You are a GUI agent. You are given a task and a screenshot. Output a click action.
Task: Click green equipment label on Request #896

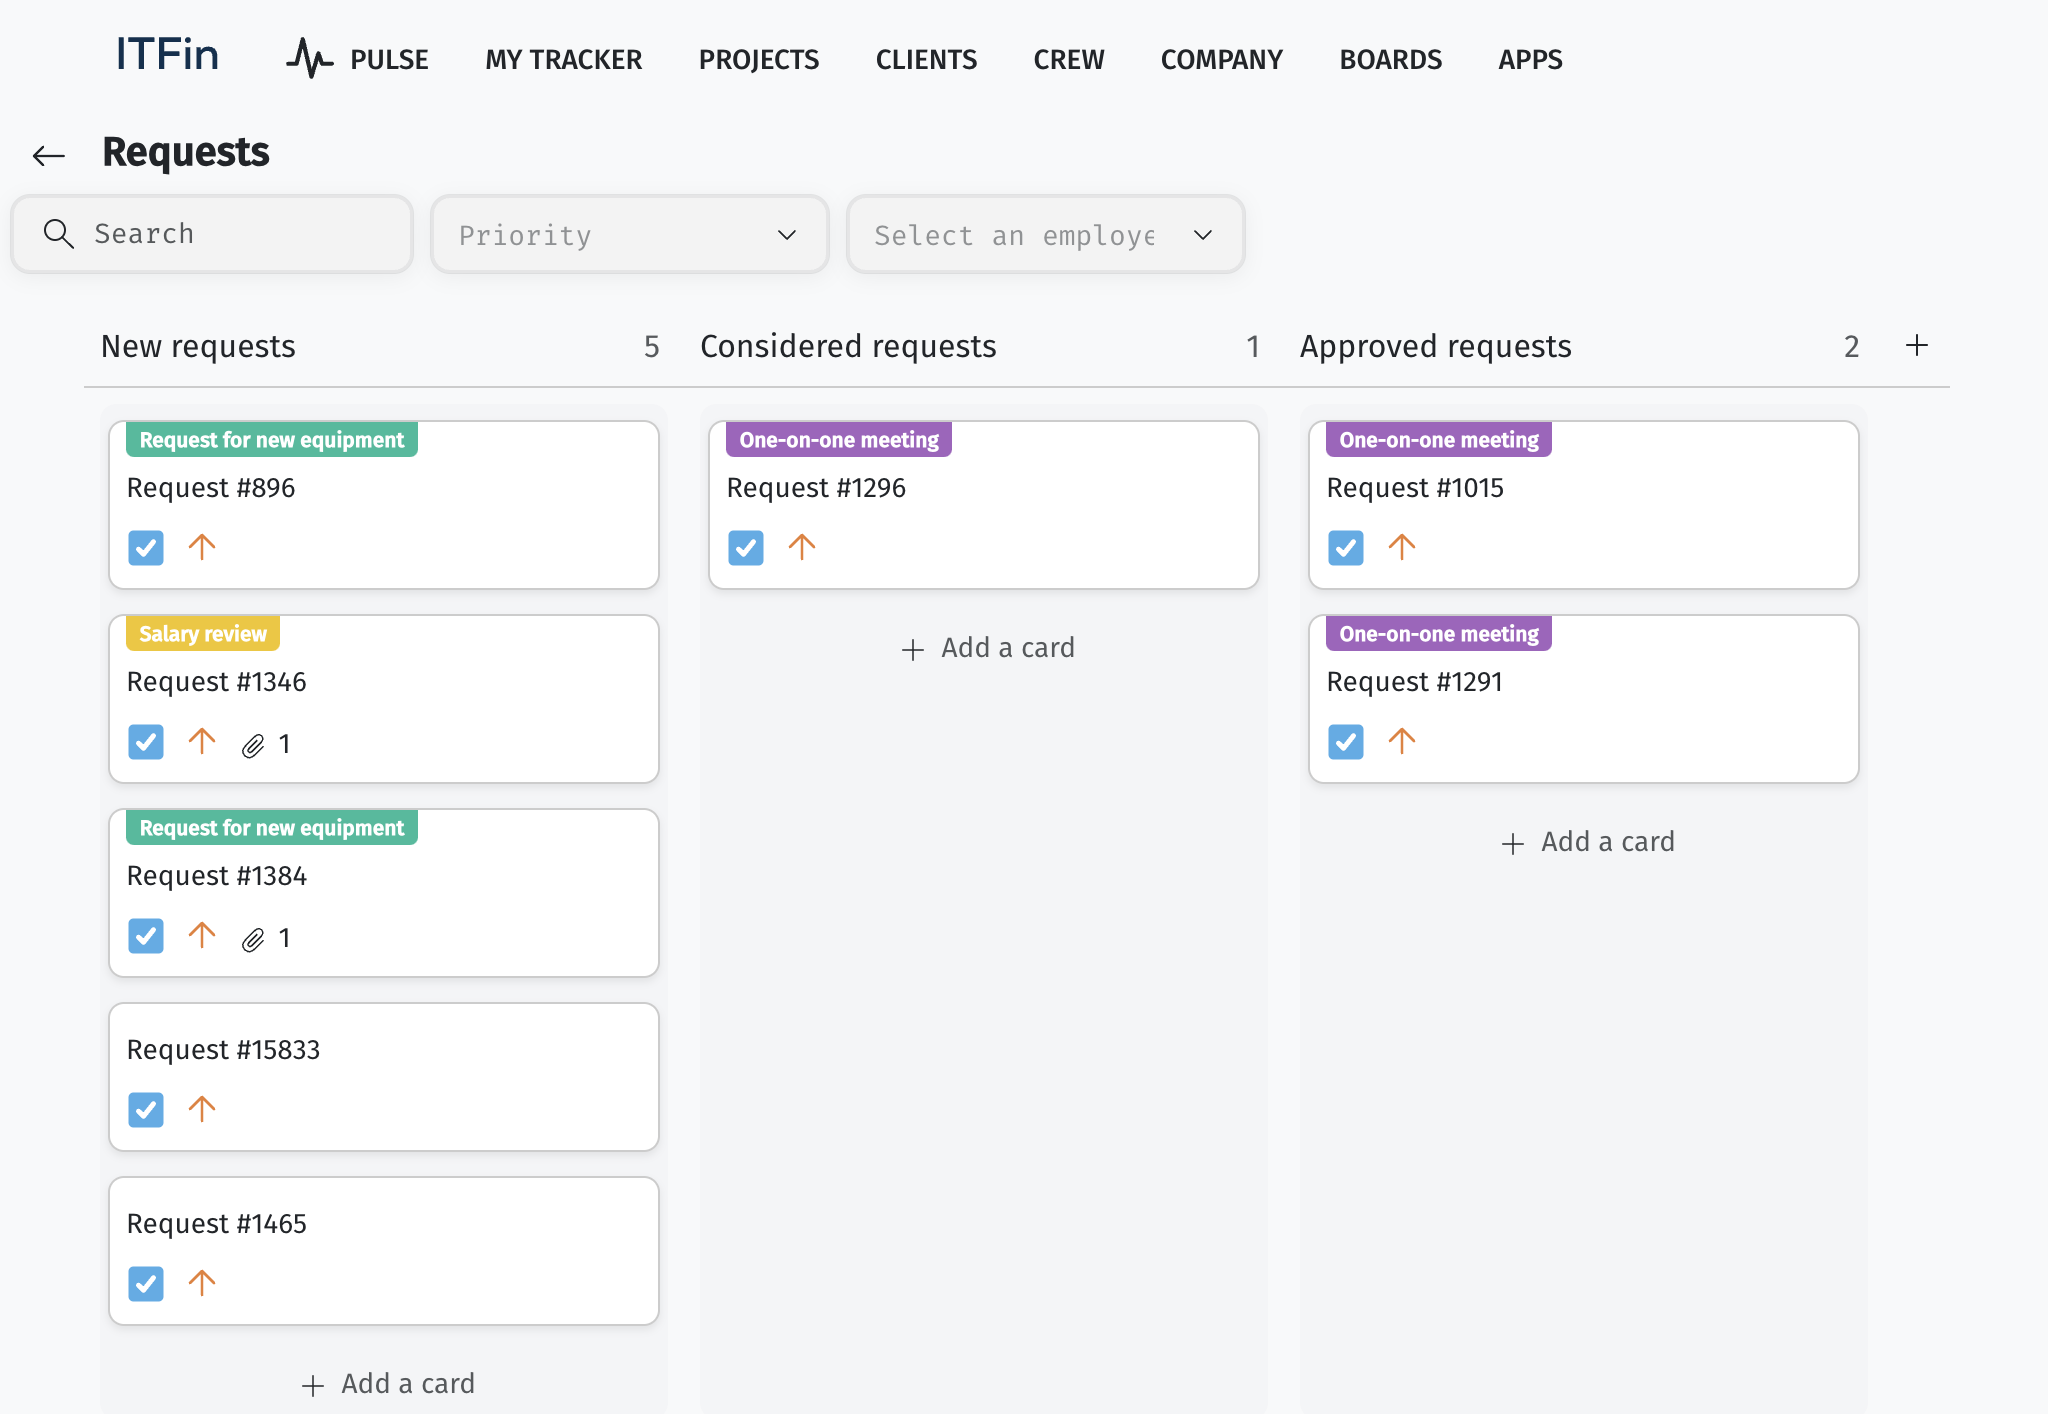[x=272, y=440]
